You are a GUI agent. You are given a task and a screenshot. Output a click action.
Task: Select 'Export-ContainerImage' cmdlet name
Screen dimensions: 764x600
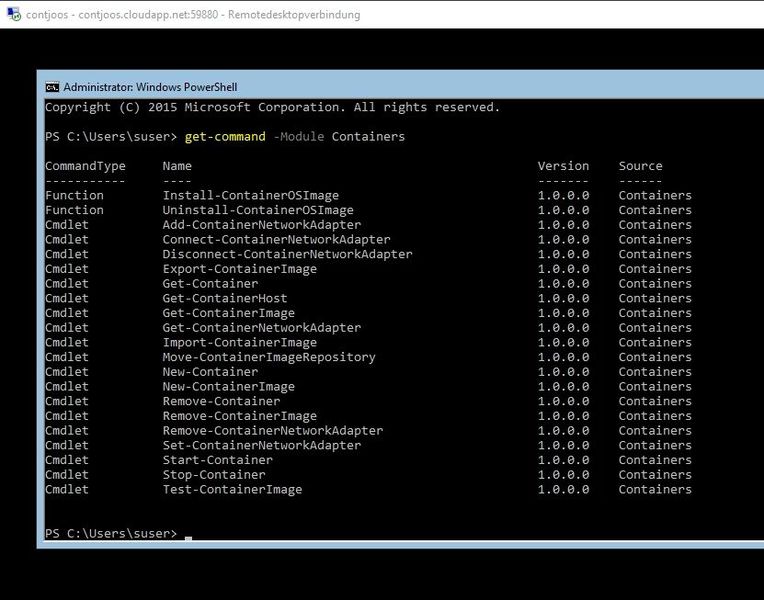coord(240,269)
